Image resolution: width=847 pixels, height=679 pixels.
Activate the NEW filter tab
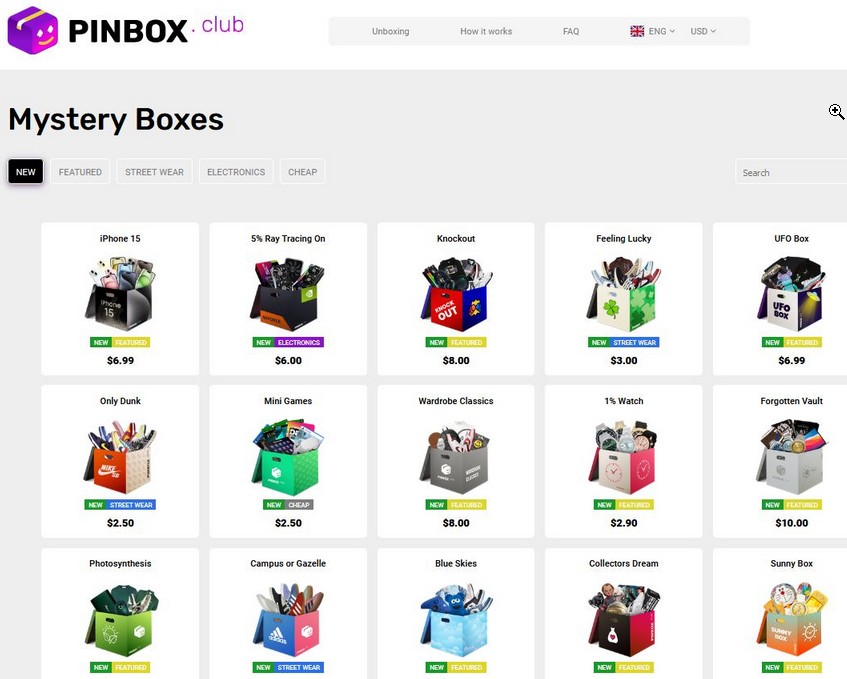[25, 172]
